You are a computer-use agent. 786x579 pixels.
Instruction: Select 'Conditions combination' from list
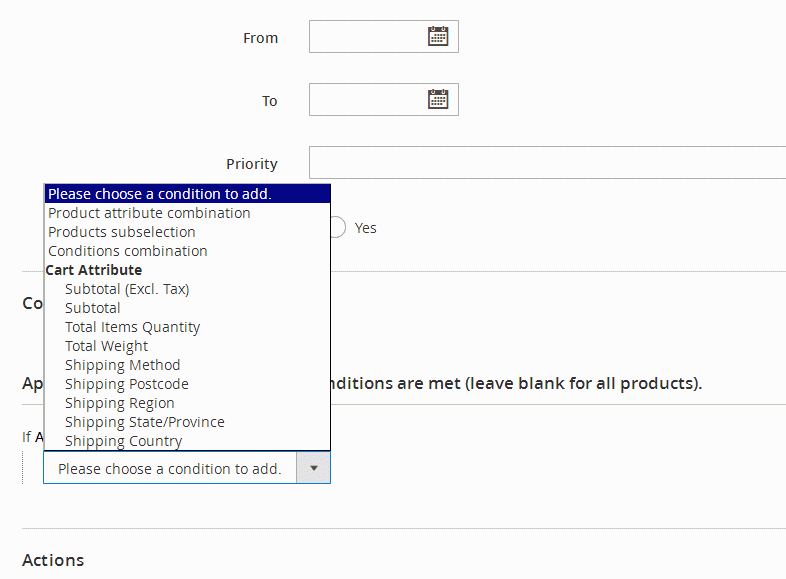click(128, 251)
